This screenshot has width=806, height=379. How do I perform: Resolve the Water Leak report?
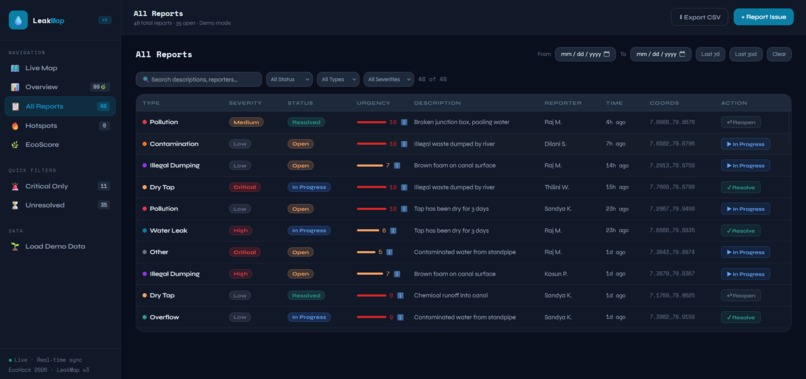pyautogui.click(x=741, y=231)
